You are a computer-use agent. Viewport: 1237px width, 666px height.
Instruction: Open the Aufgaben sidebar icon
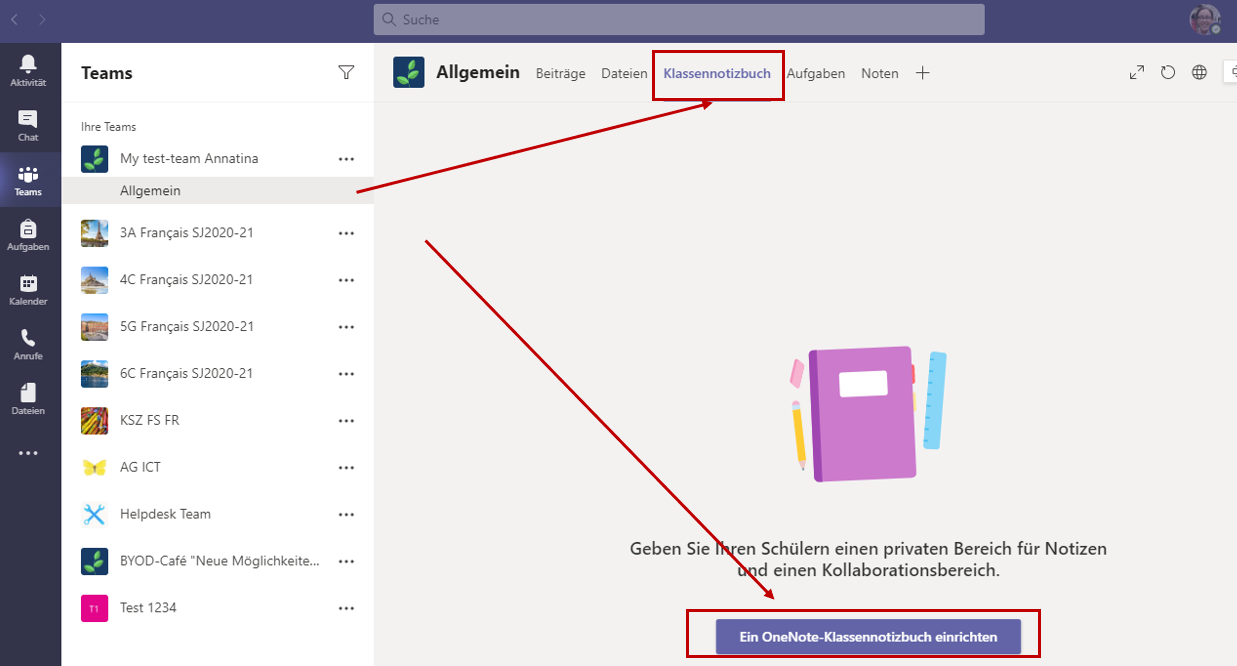click(28, 235)
